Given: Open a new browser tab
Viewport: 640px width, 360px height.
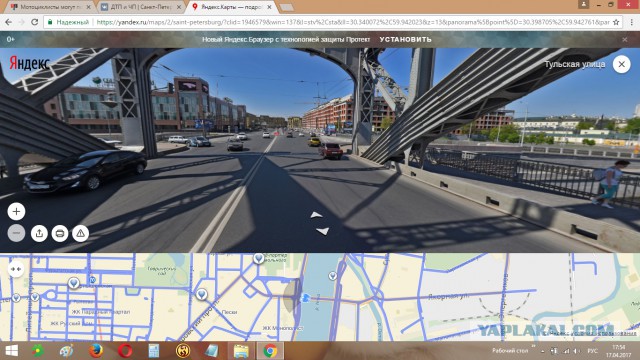Looking at the screenshot, I should 287,7.
